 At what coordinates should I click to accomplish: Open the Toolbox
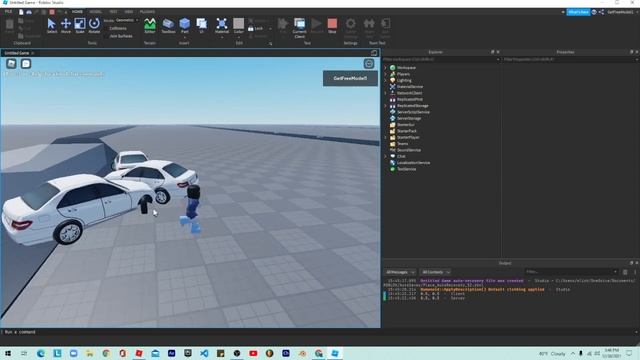pyautogui.click(x=168, y=25)
